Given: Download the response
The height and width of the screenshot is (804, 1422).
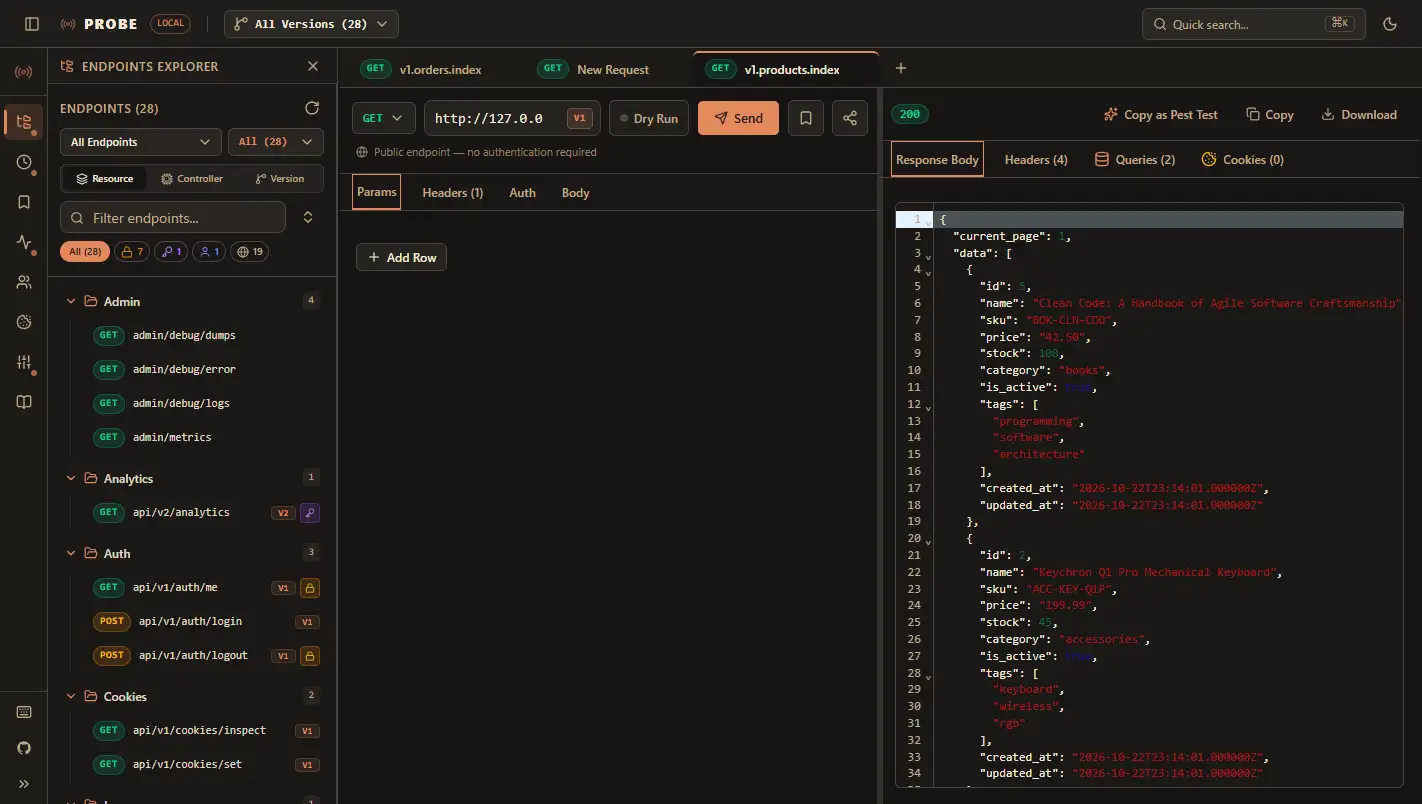Looking at the screenshot, I should coord(1359,115).
